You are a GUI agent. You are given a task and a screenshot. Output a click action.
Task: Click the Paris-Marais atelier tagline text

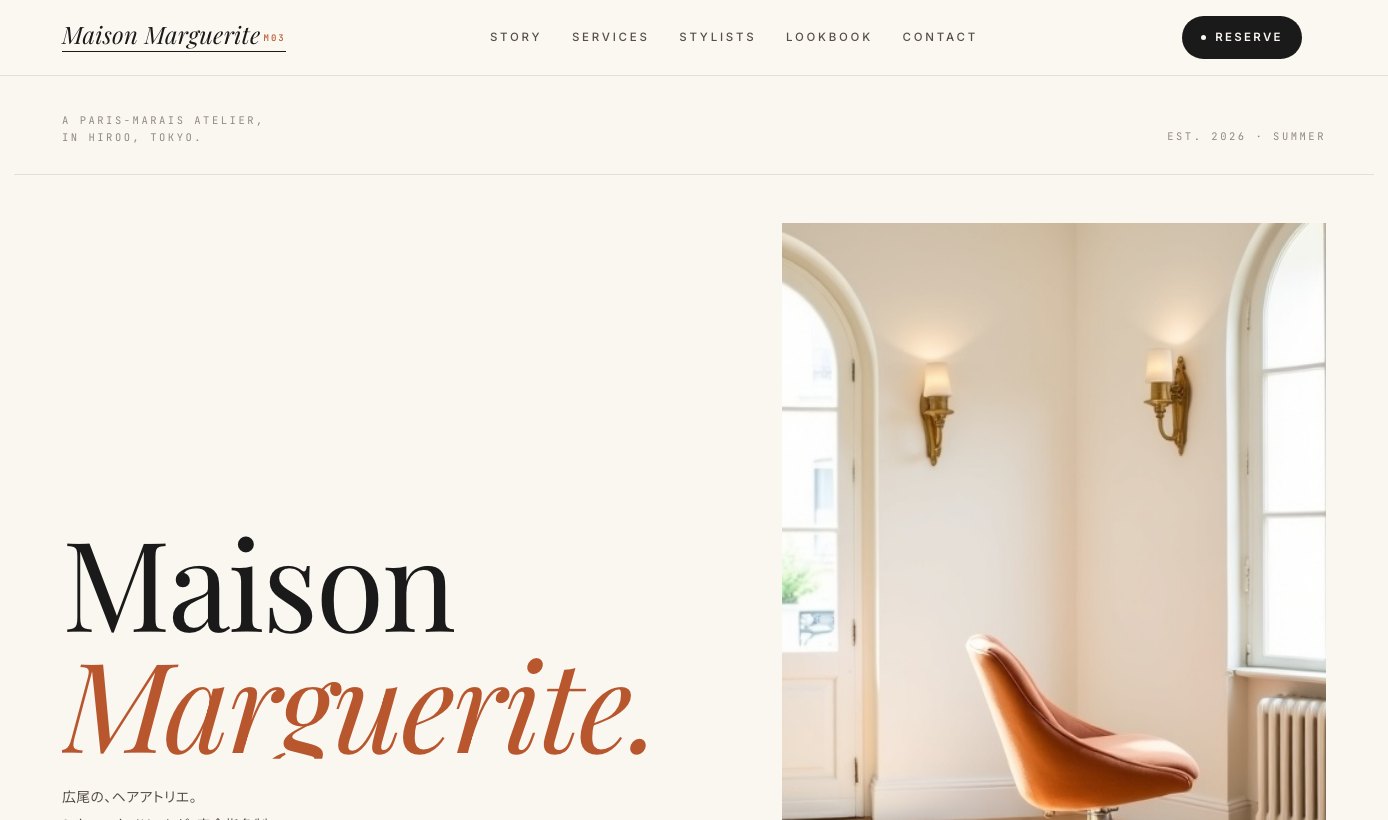click(163, 129)
